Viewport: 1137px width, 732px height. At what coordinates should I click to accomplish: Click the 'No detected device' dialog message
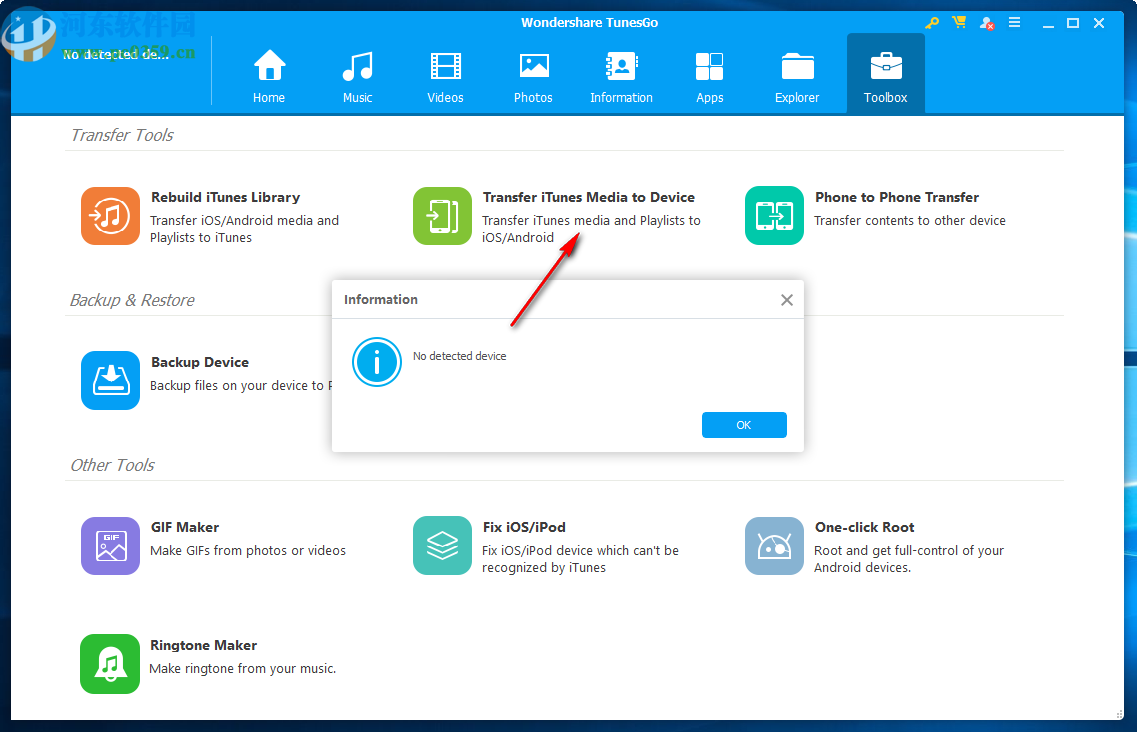[x=460, y=356]
